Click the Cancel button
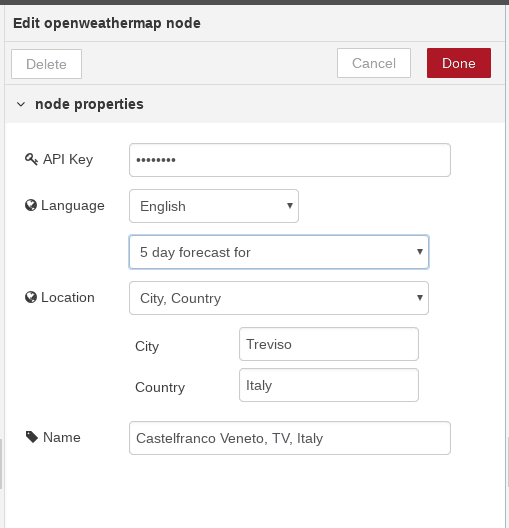Screen dimensions: 509x528 pos(374,63)
